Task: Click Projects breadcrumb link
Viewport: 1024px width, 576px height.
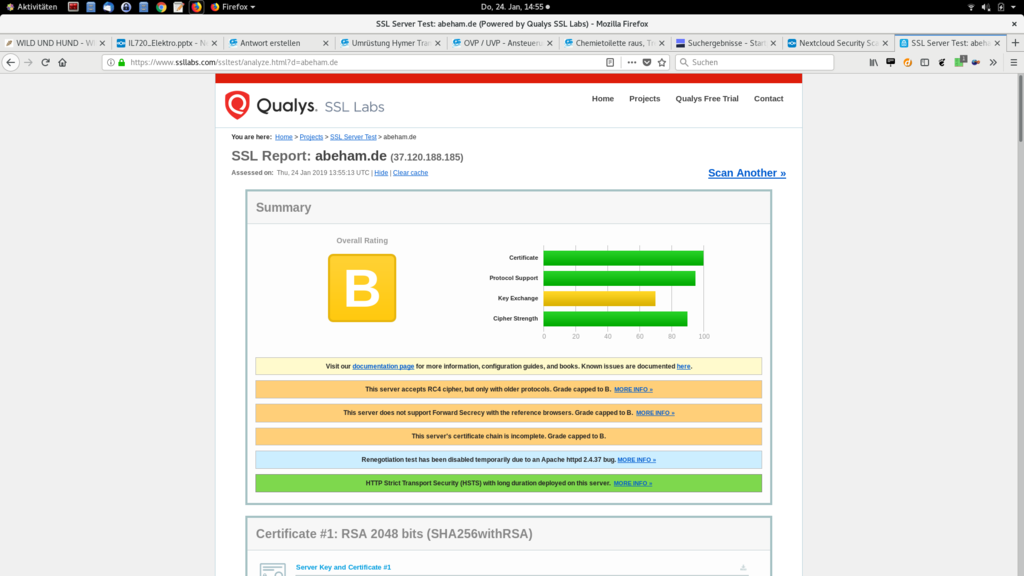Action: click(x=312, y=137)
